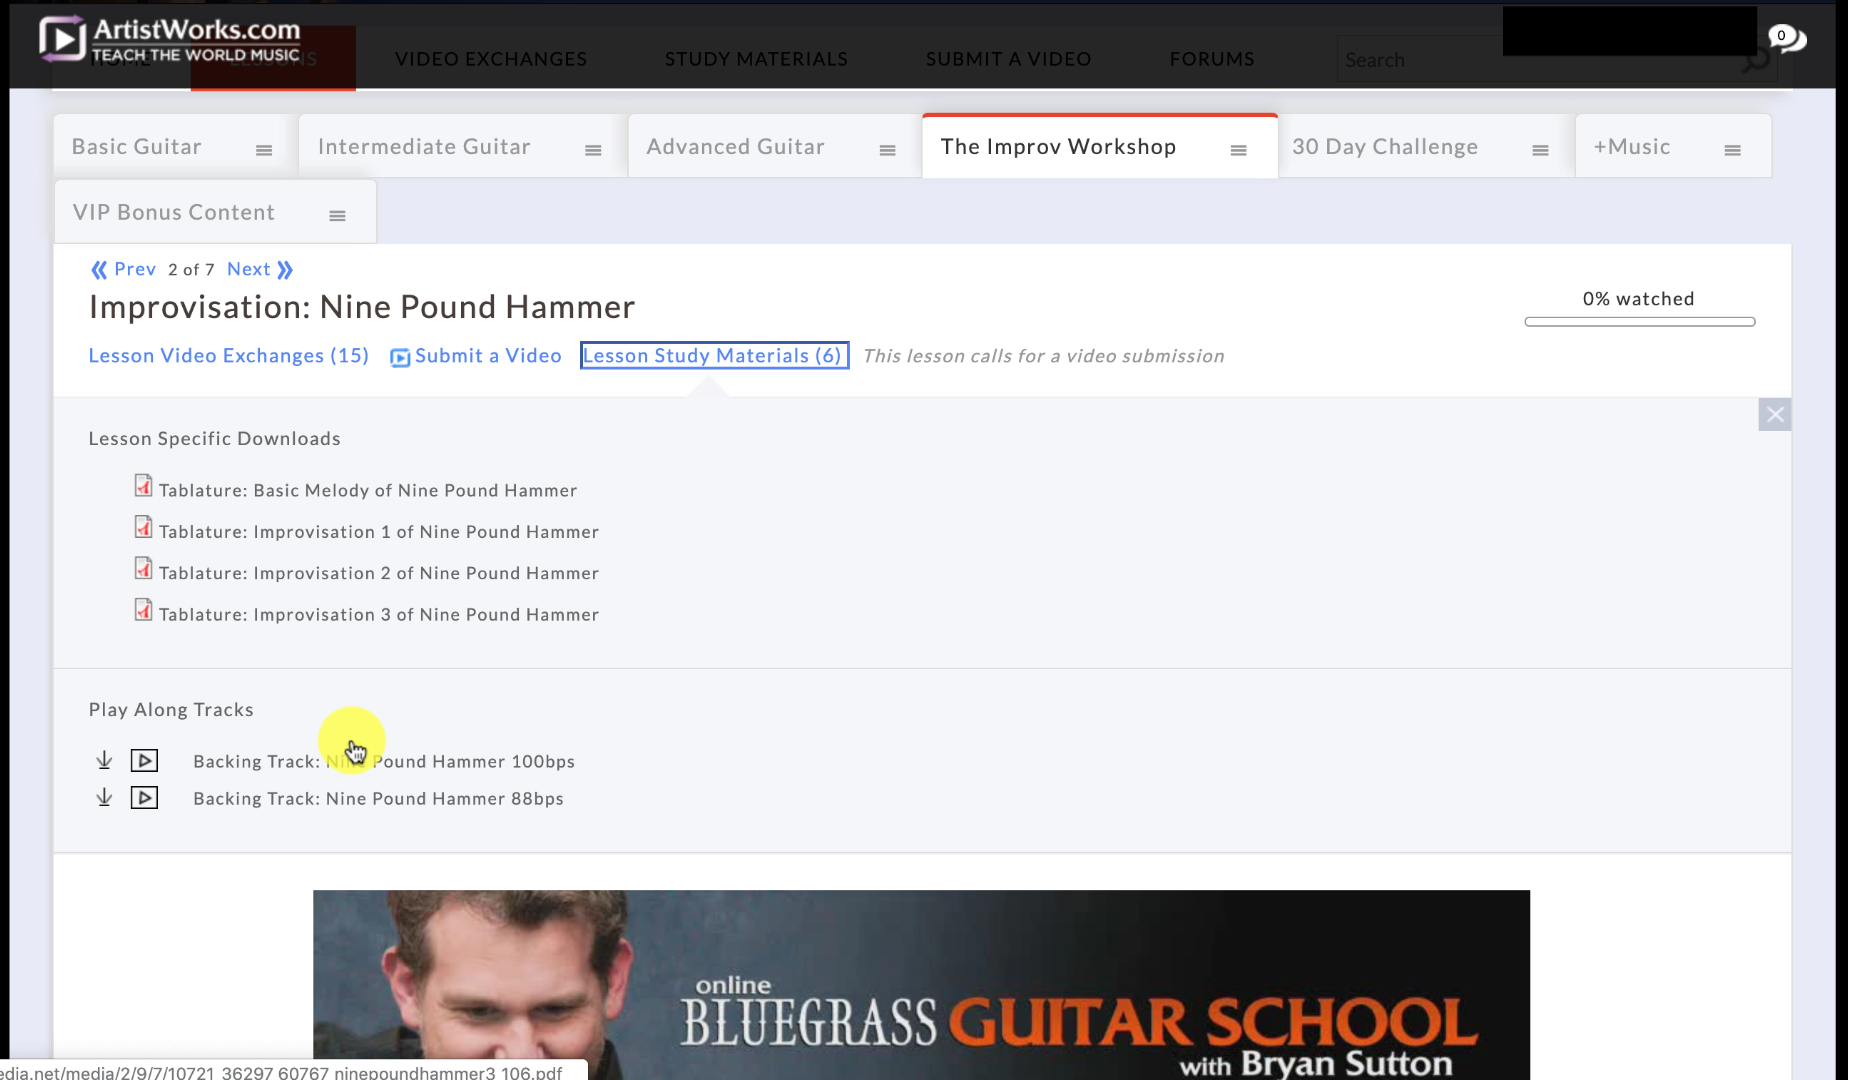Switch to the Basic Guitar tab
The width and height of the screenshot is (1849, 1080).
(137, 147)
